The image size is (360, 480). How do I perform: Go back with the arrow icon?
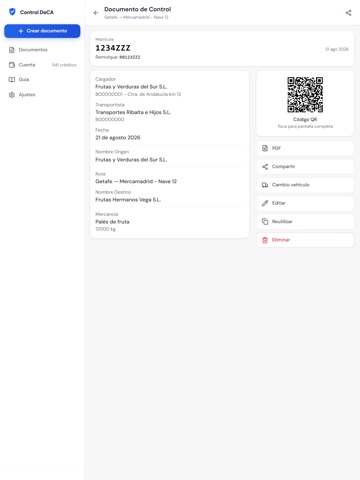(x=96, y=13)
